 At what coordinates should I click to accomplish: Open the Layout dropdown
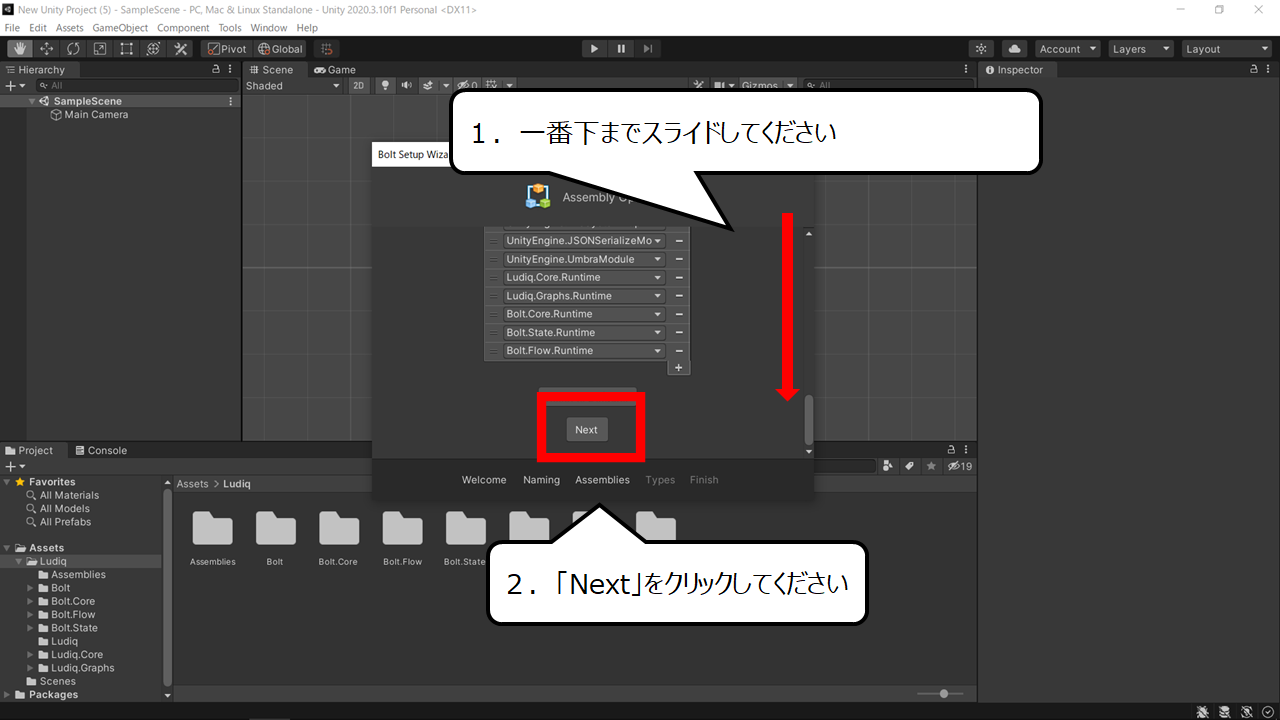1226,48
